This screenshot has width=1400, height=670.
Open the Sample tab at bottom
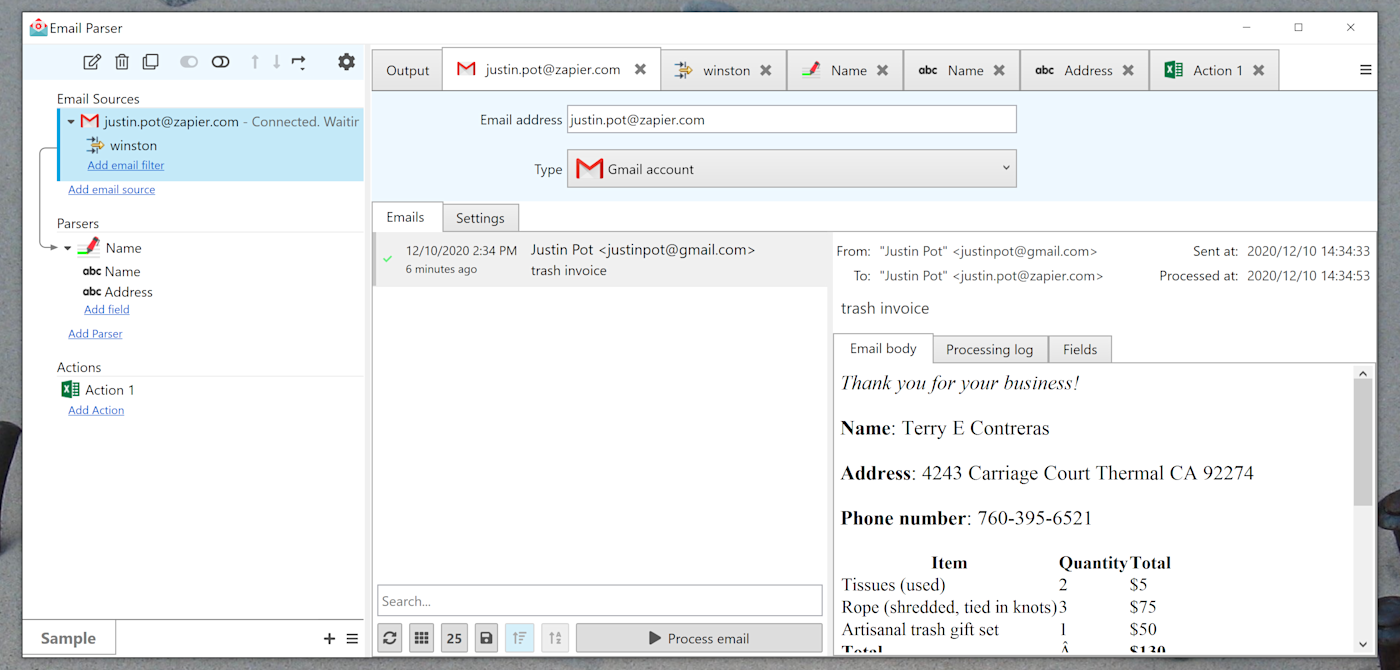click(69, 638)
